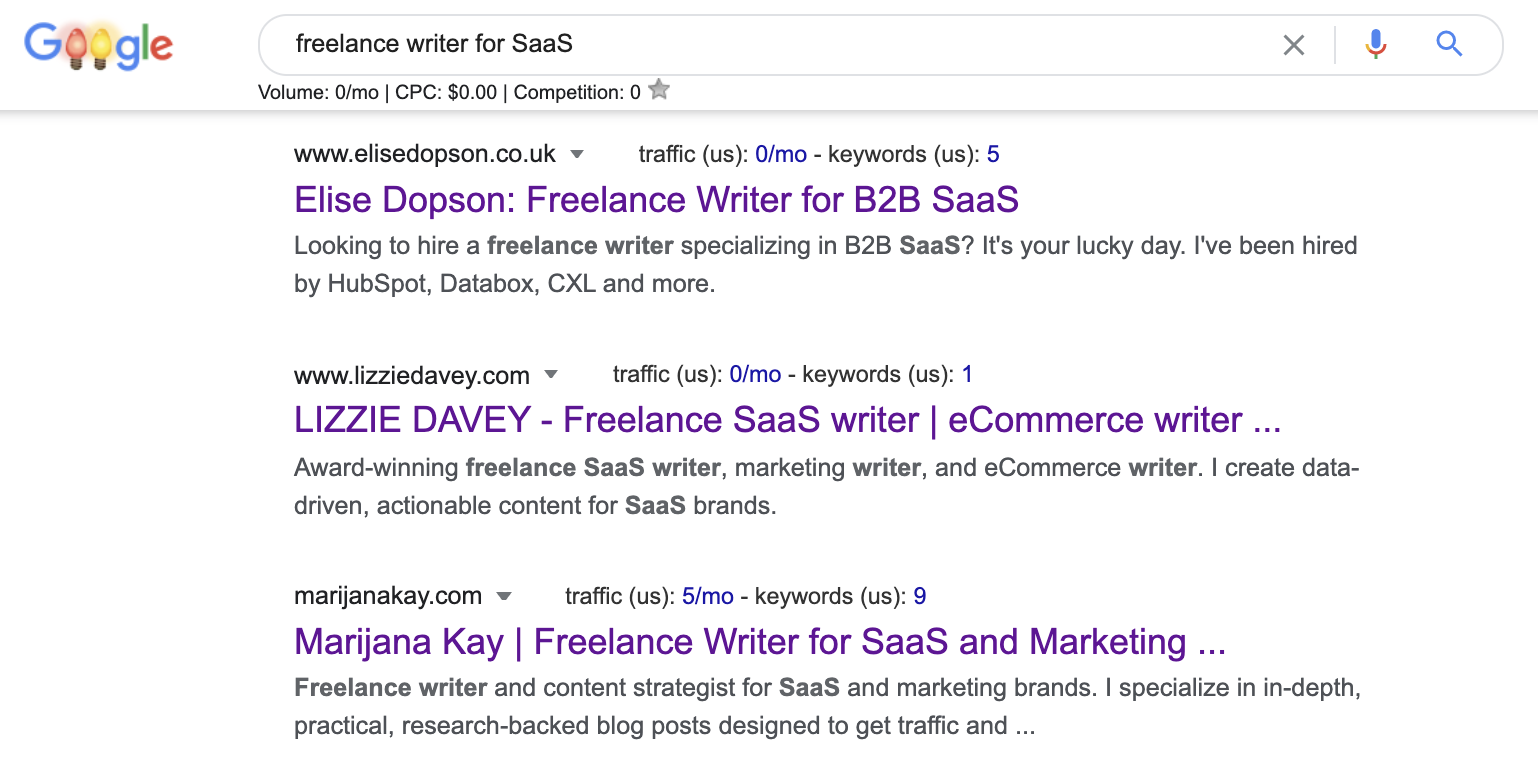
Task: Click keywords count 9 for marijanakay.com
Action: 920,597
